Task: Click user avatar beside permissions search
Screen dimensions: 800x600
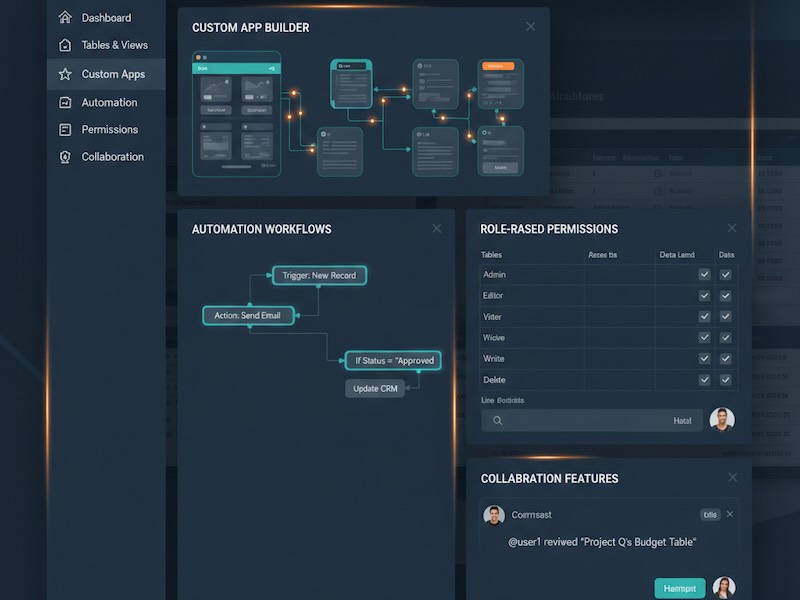Action: 722,419
